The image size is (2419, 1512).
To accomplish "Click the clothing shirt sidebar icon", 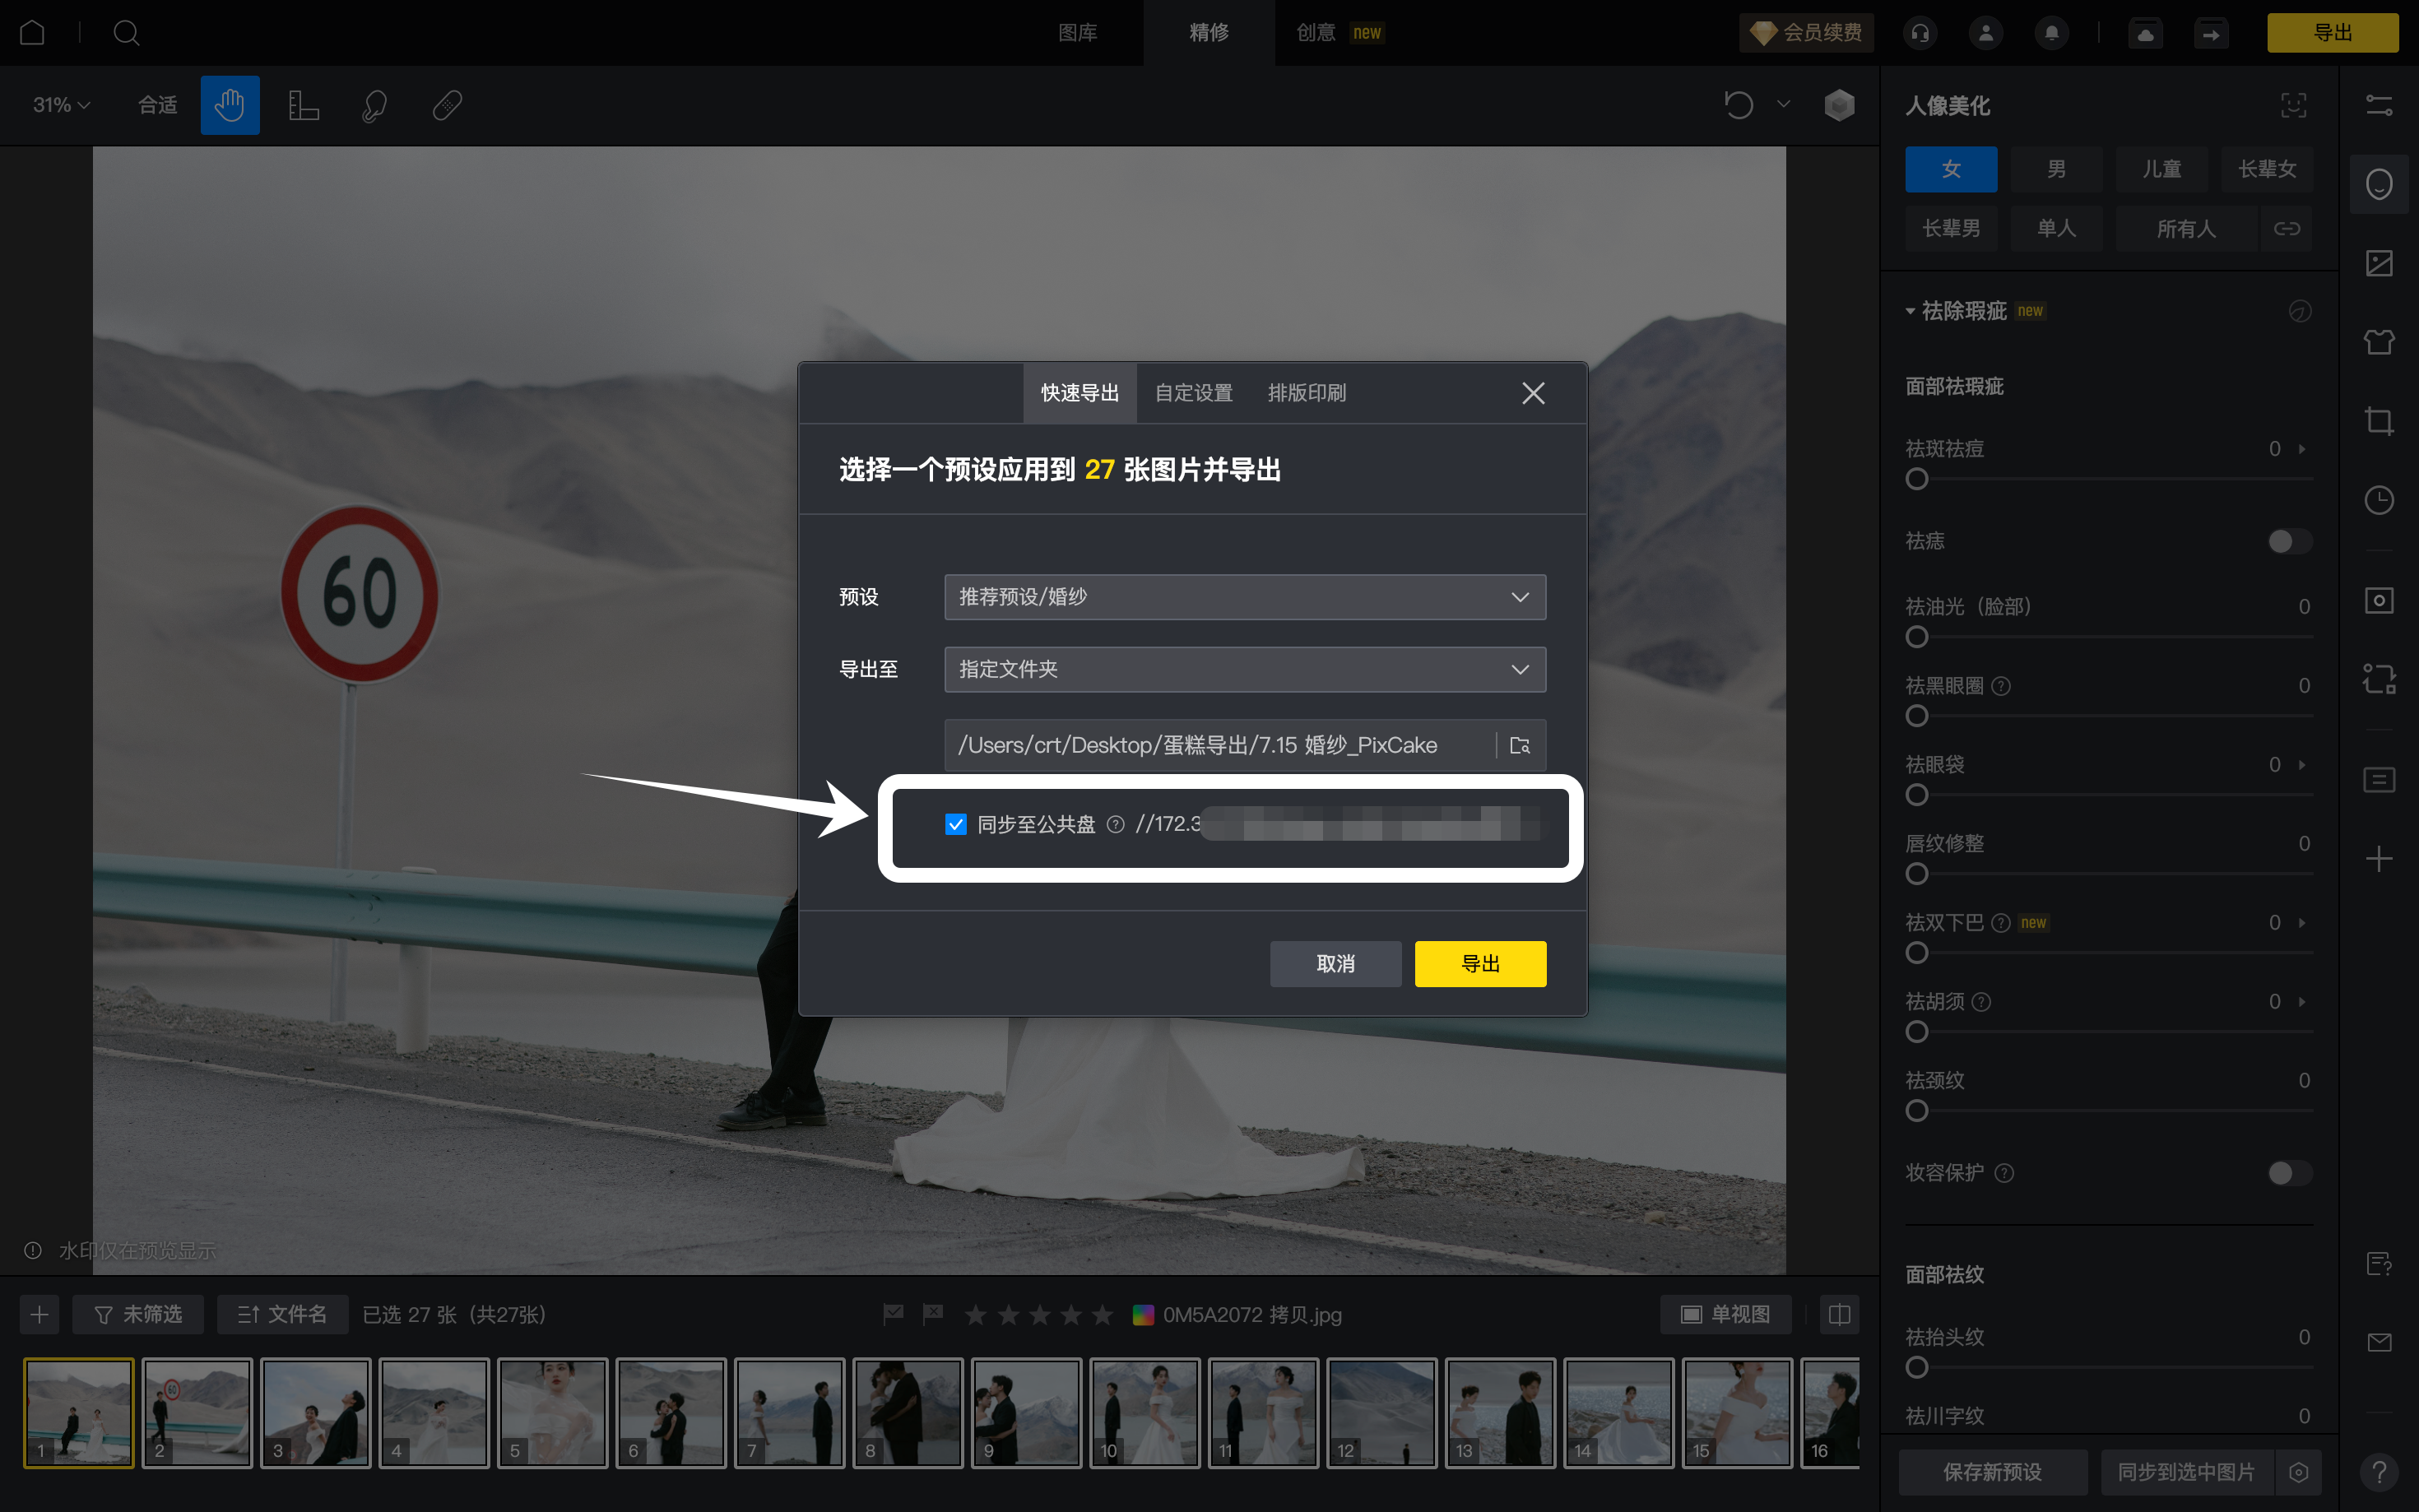I will coord(2378,343).
